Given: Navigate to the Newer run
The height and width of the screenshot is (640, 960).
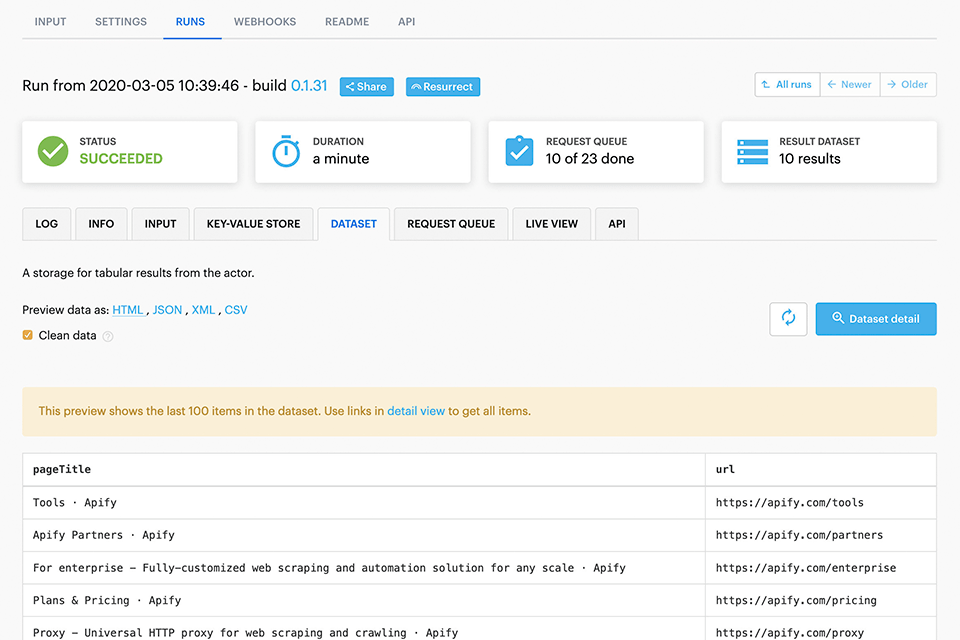Looking at the screenshot, I should tap(850, 85).
